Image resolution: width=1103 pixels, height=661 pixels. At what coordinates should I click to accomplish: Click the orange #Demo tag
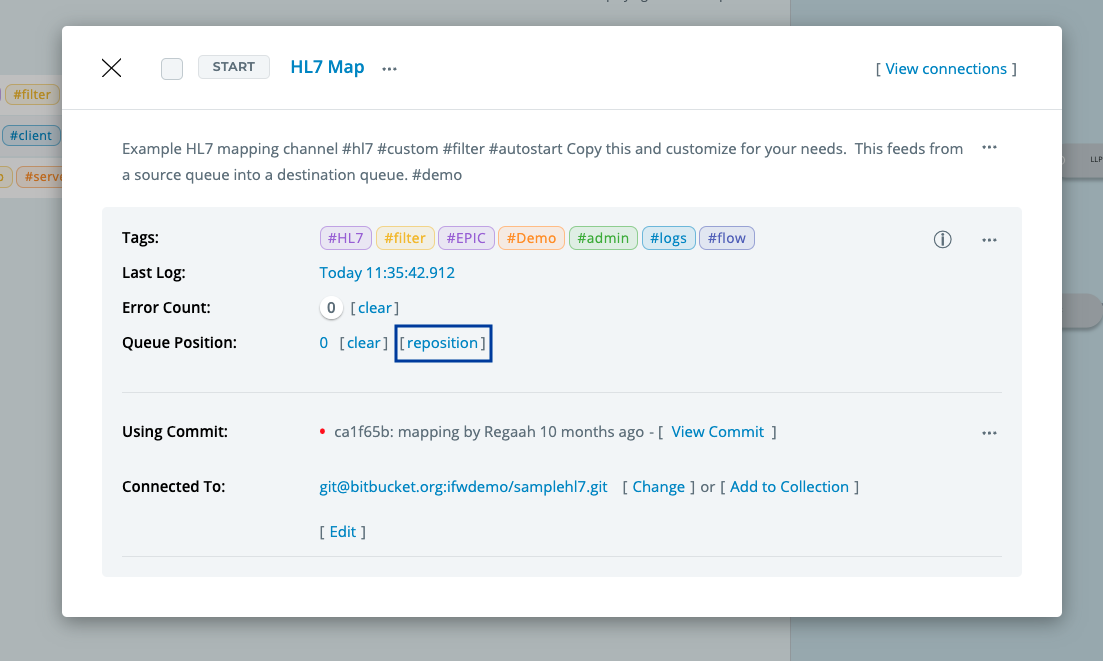[x=531, y=238]
